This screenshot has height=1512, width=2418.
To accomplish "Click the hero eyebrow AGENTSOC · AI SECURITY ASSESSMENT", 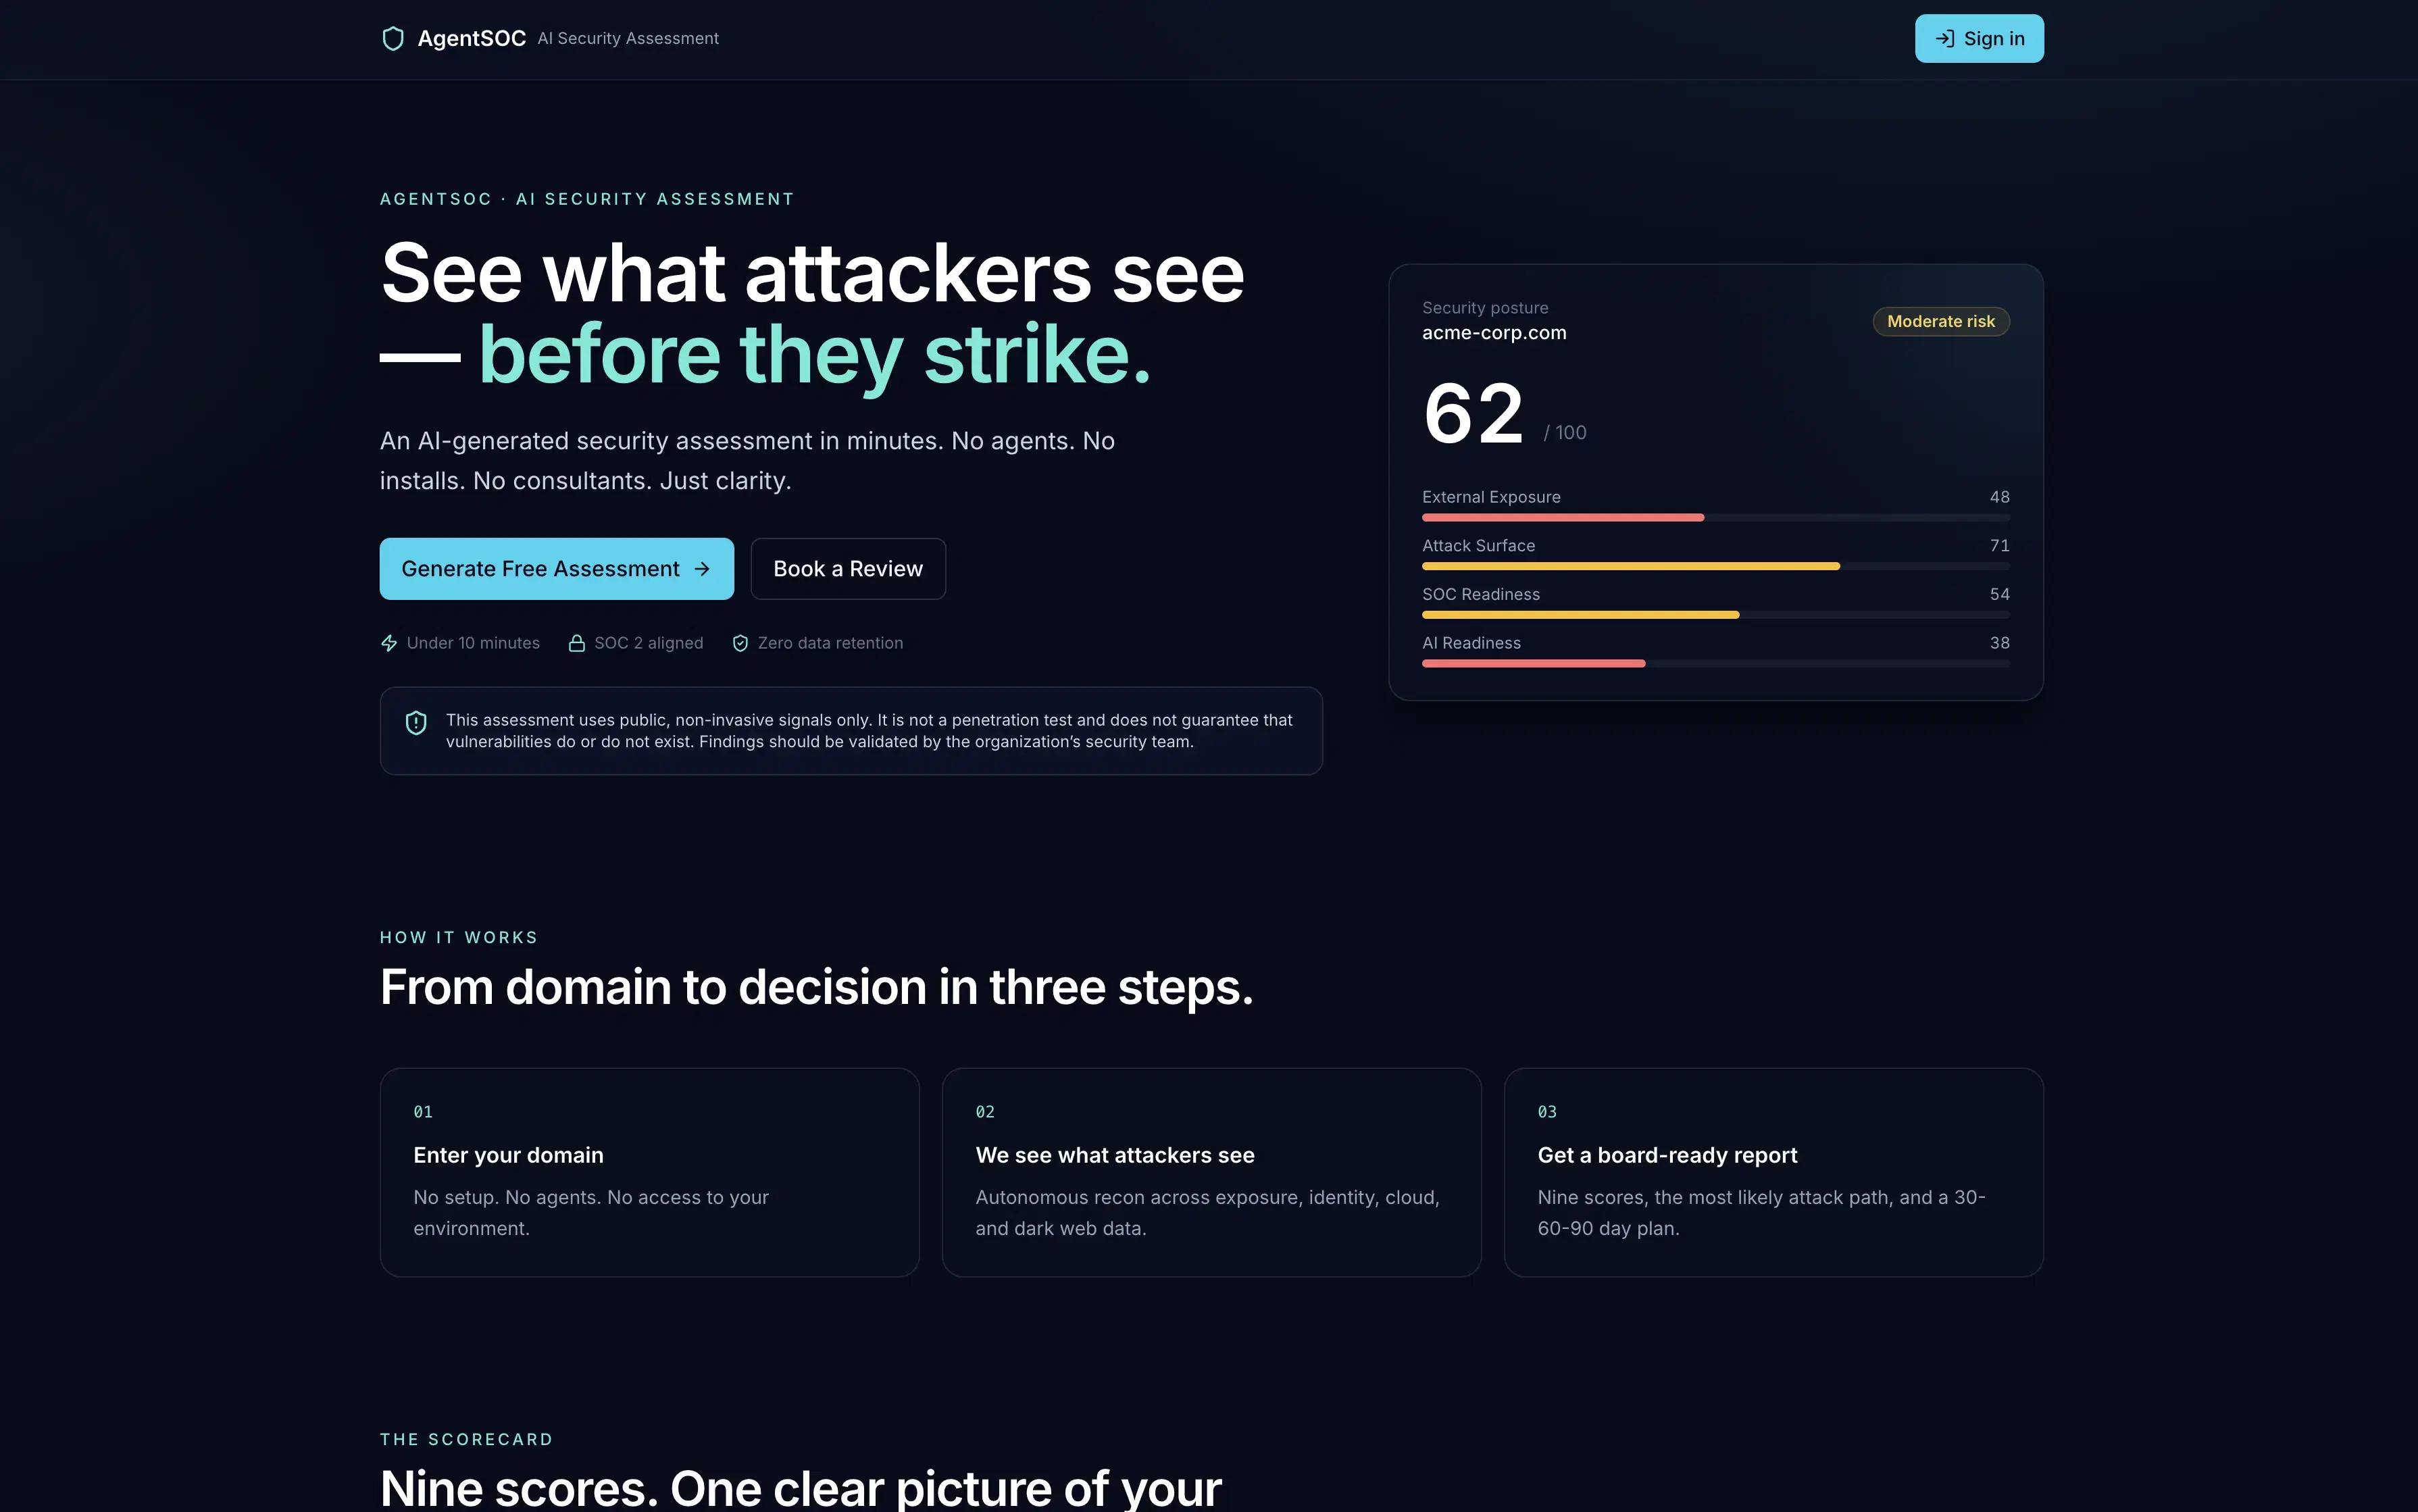I will (x=587, y=199).
